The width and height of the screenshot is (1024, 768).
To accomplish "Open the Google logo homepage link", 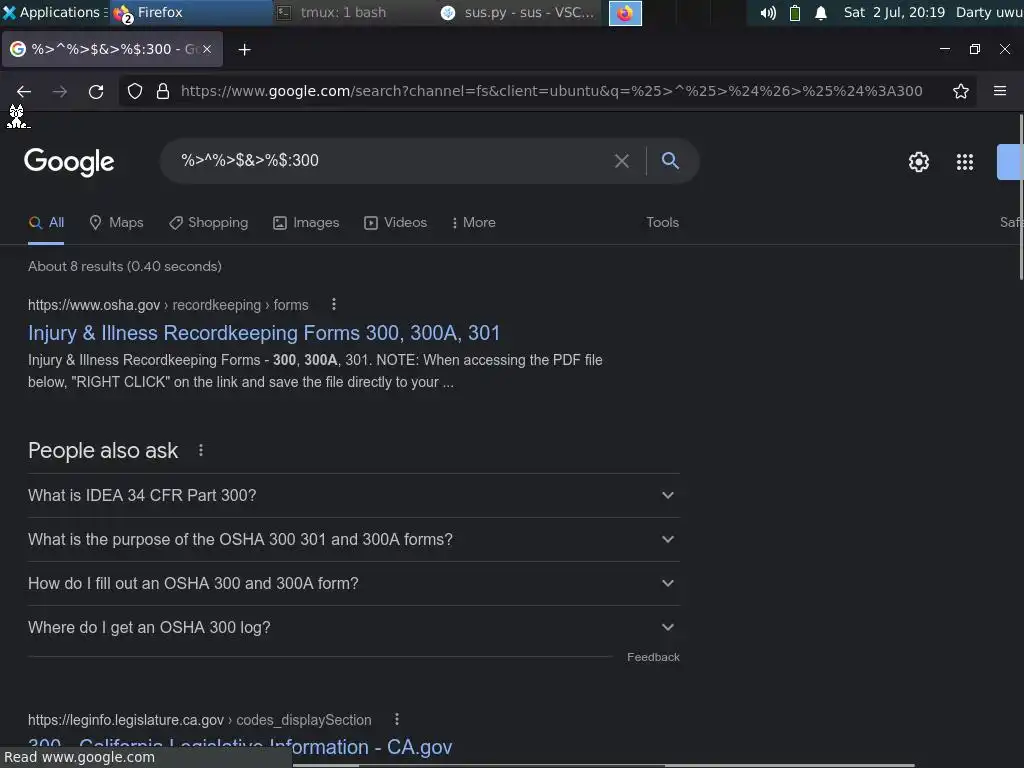I will [69, 162].
